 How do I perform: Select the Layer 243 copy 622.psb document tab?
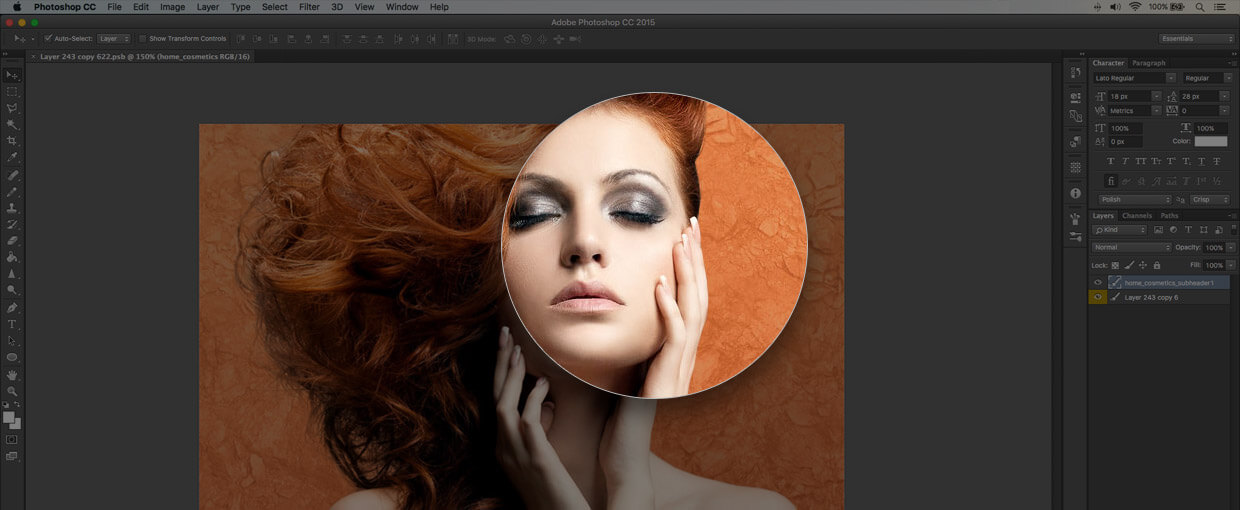[144, 57]
